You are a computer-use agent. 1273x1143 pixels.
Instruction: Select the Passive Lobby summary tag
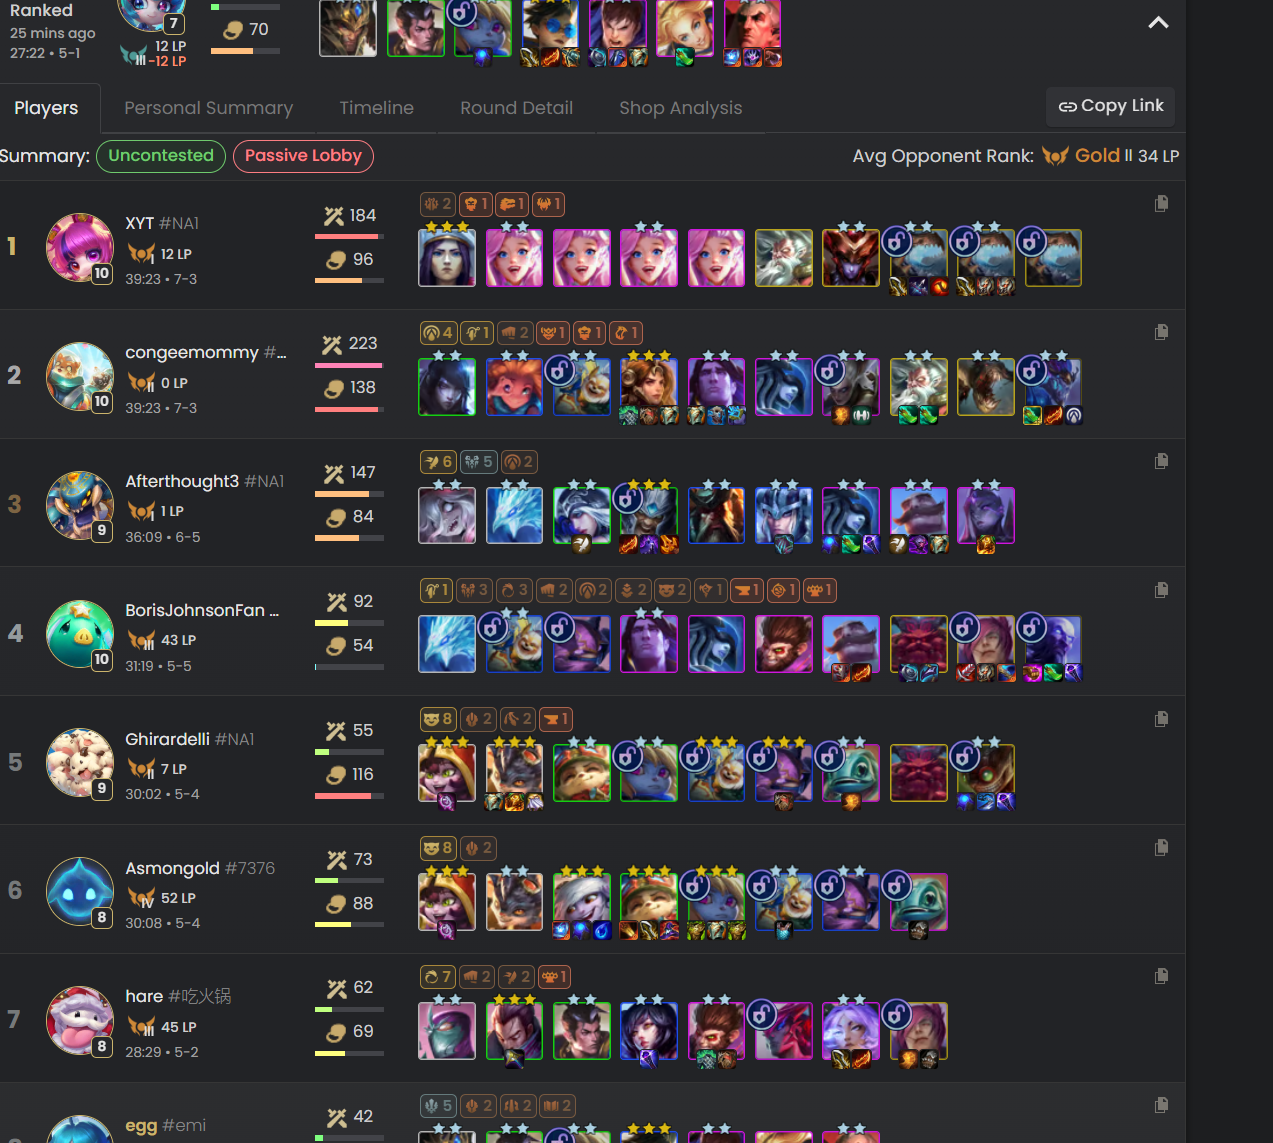point(303,156)
